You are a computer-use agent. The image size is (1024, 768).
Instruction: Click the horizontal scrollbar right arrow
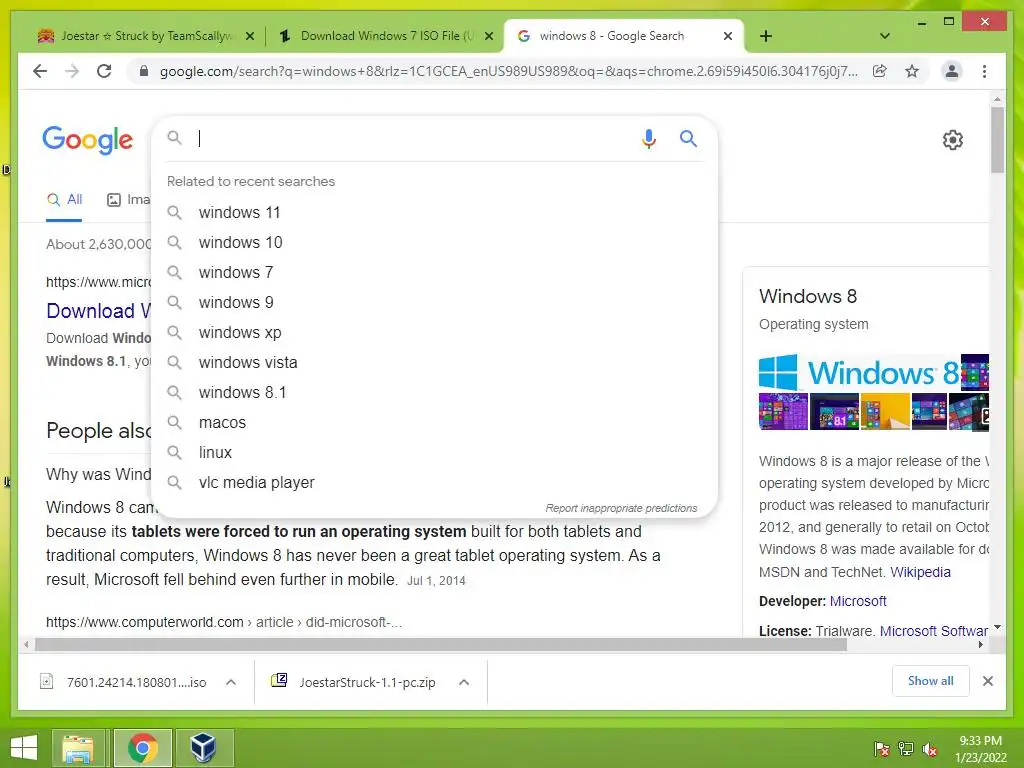pos(981,645)
